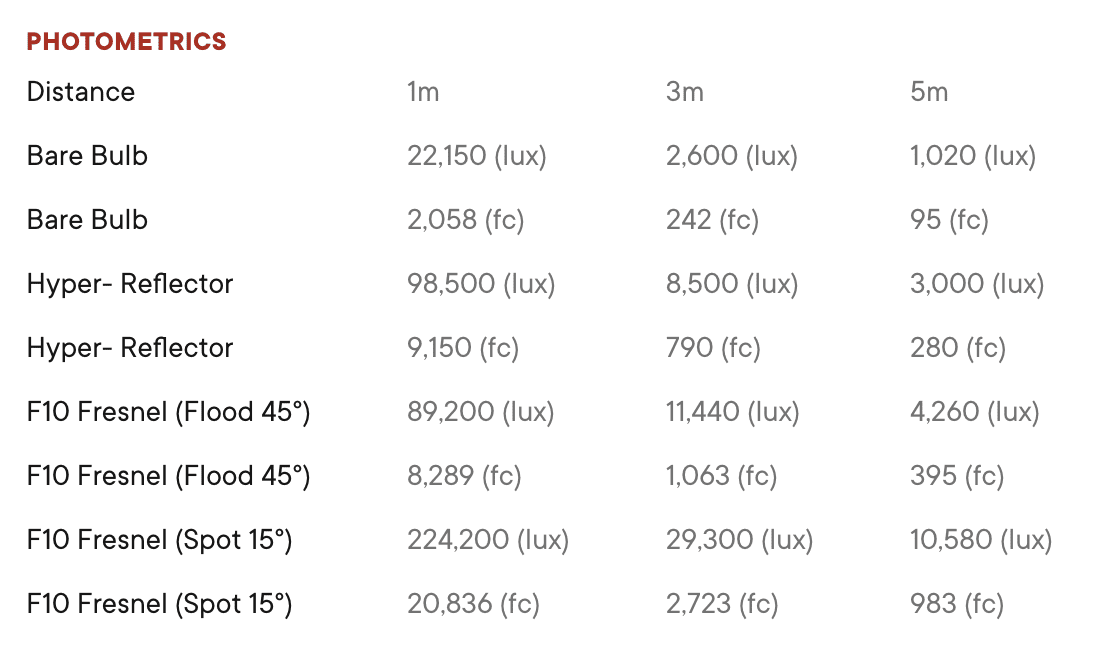Viewport: 1110px width, 668px height.
Task: Select the Hyper- Reflector lux row label
Action: (x=130, y=284)
